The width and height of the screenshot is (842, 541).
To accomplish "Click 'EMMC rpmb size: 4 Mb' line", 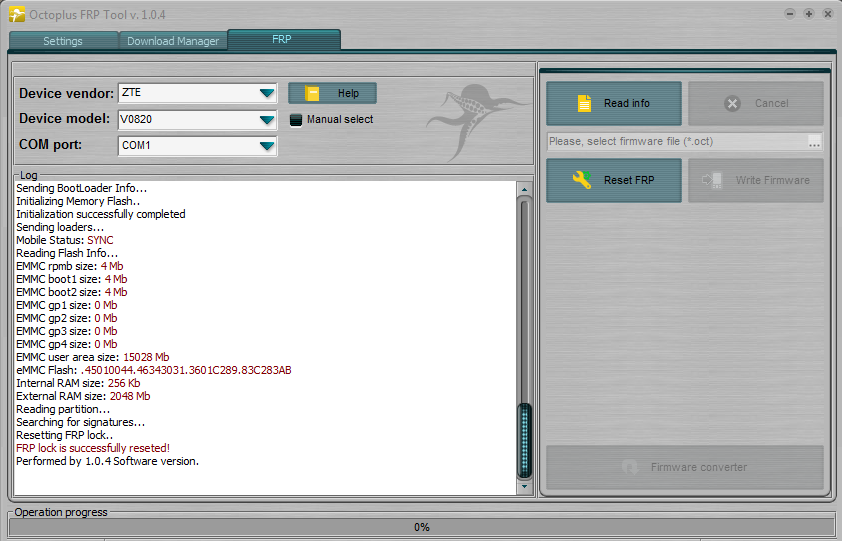I will pos(70,266).
